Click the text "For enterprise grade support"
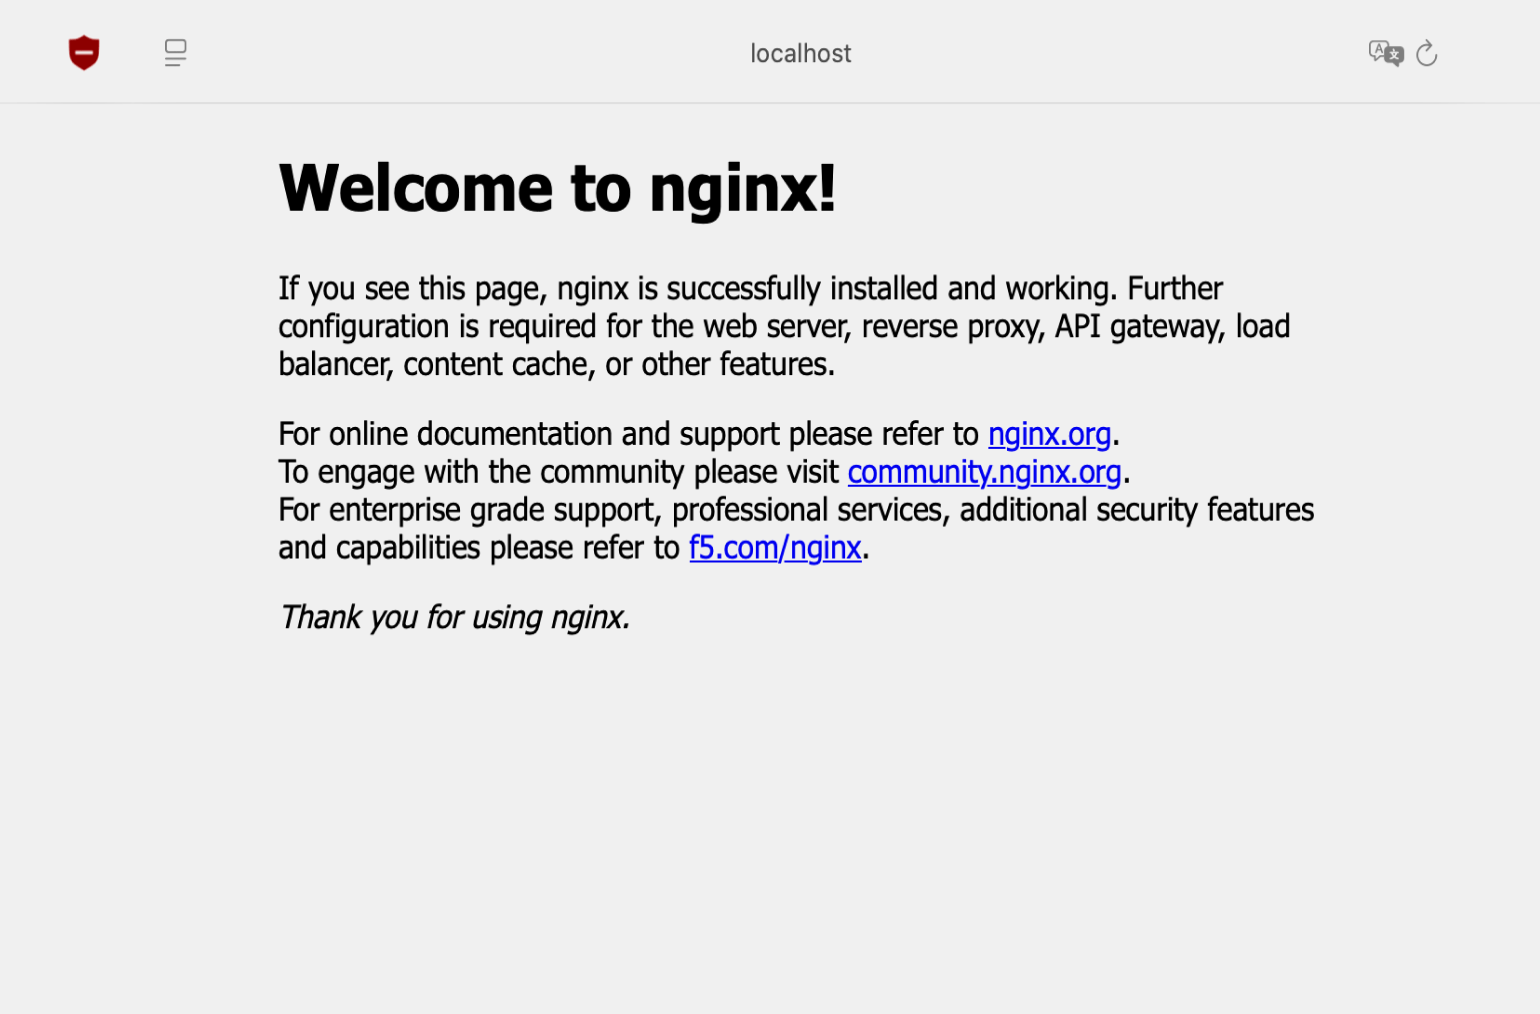The image size is (1540, 1014). click(x=468, y=510)
